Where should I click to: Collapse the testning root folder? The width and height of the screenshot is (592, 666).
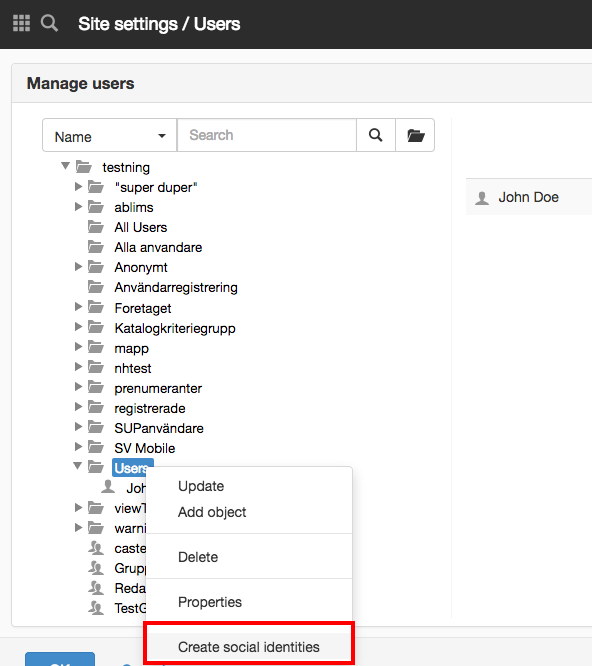click(x=65, y=165)
